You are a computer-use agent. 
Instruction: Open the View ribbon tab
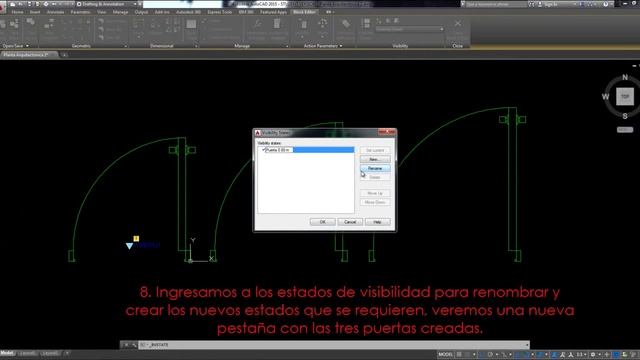[102, 12]
